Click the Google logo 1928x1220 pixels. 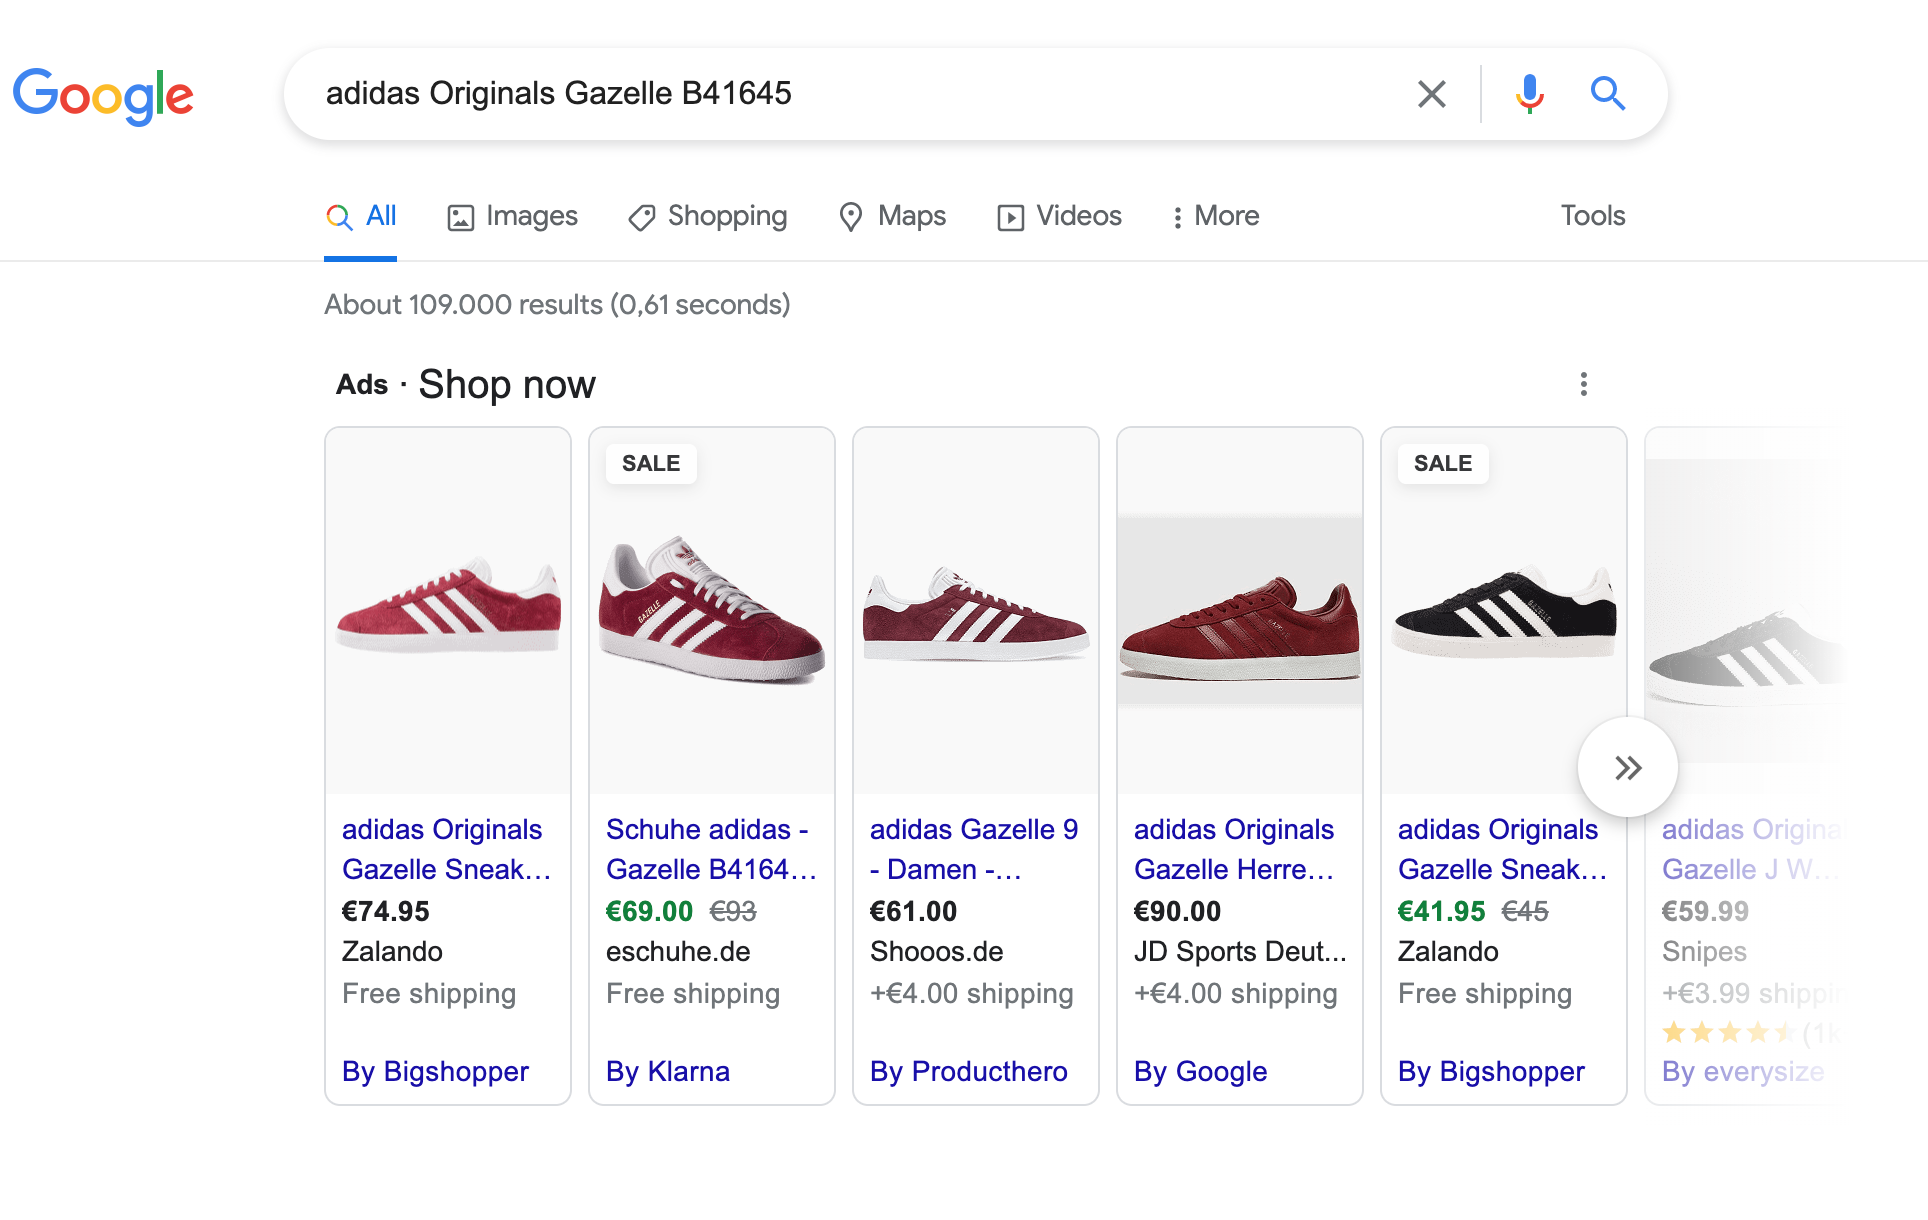[103, 97]
